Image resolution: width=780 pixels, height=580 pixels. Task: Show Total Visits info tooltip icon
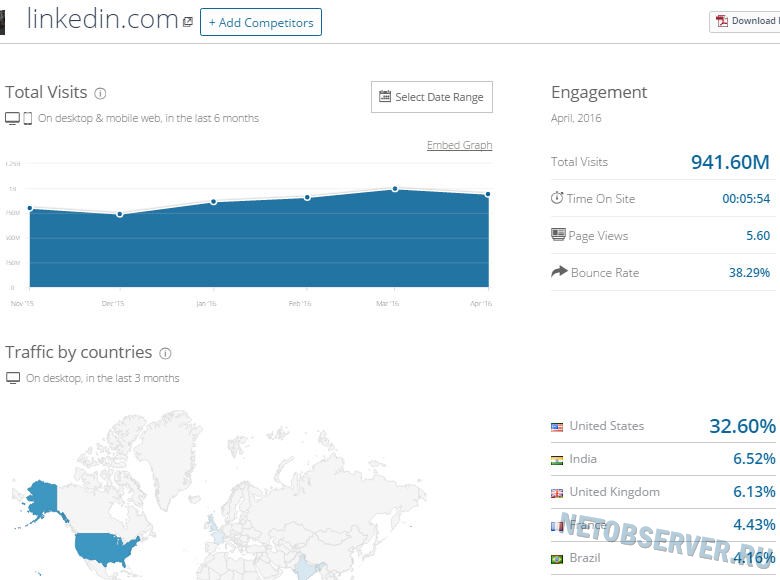[100, 94]
